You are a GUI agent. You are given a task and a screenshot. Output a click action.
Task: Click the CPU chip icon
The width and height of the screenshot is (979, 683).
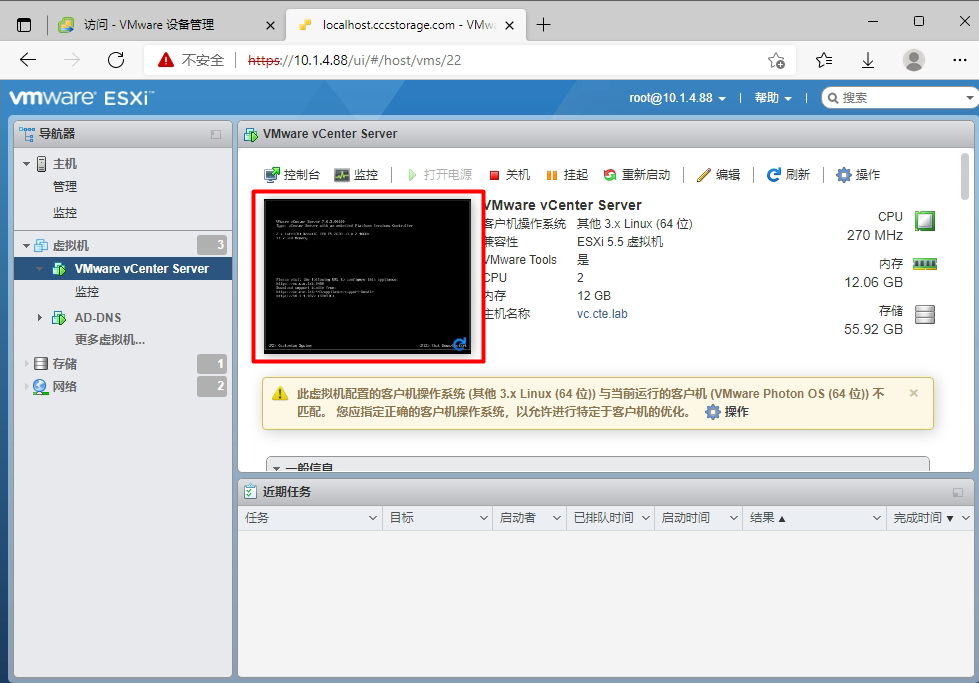pyautogui.click(x=925, y=220)
